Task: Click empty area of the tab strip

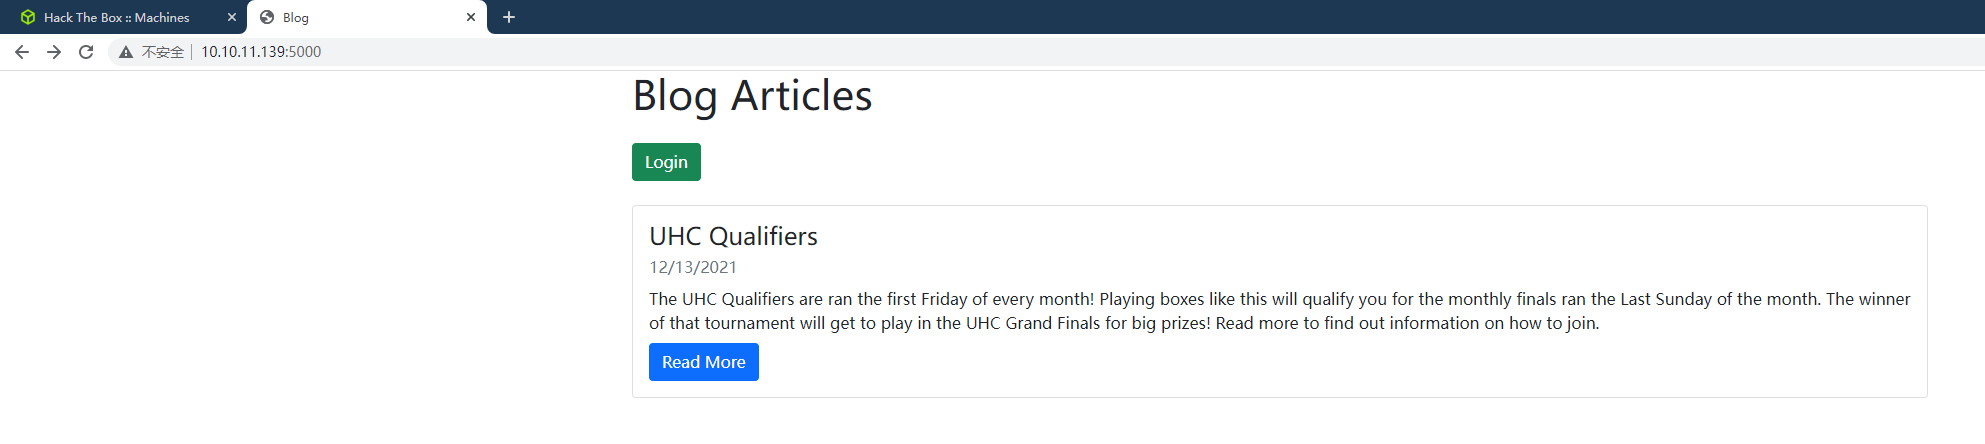Action: tap(1200, 17)
